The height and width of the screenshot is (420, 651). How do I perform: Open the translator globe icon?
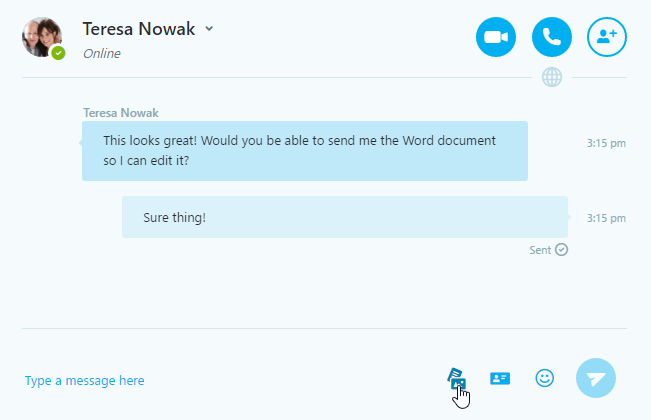point(552,77)
